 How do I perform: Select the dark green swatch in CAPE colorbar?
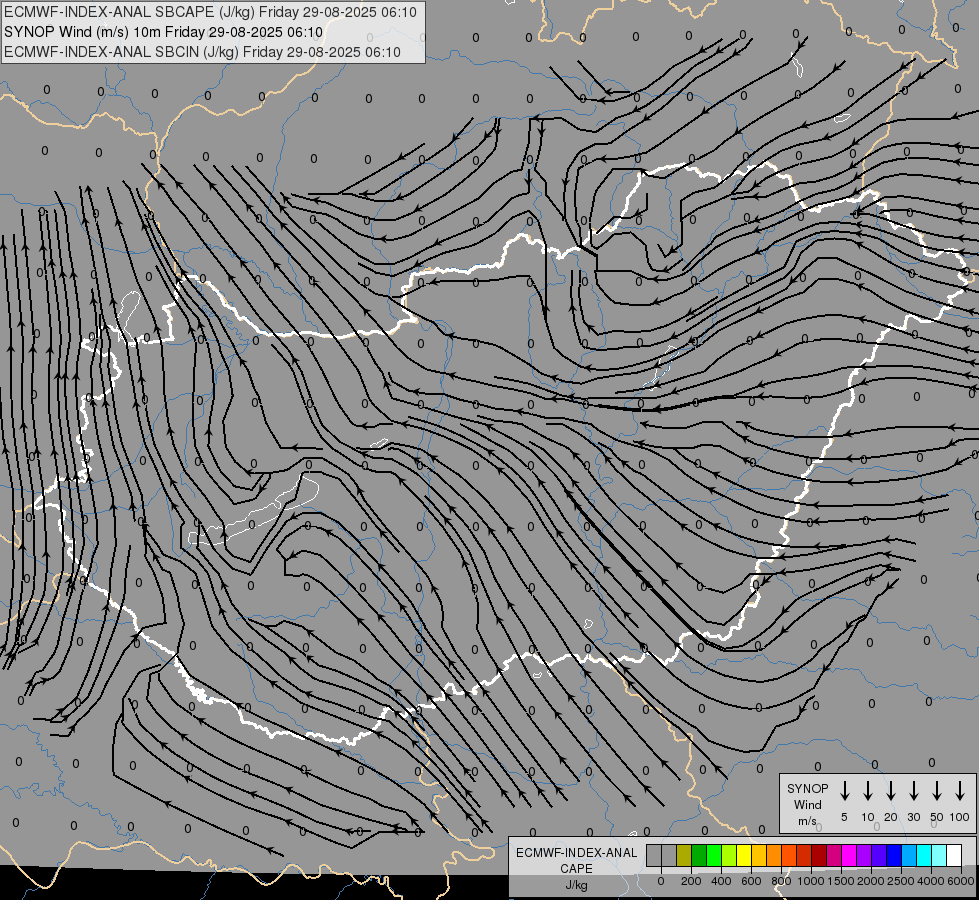pos(699,855)
